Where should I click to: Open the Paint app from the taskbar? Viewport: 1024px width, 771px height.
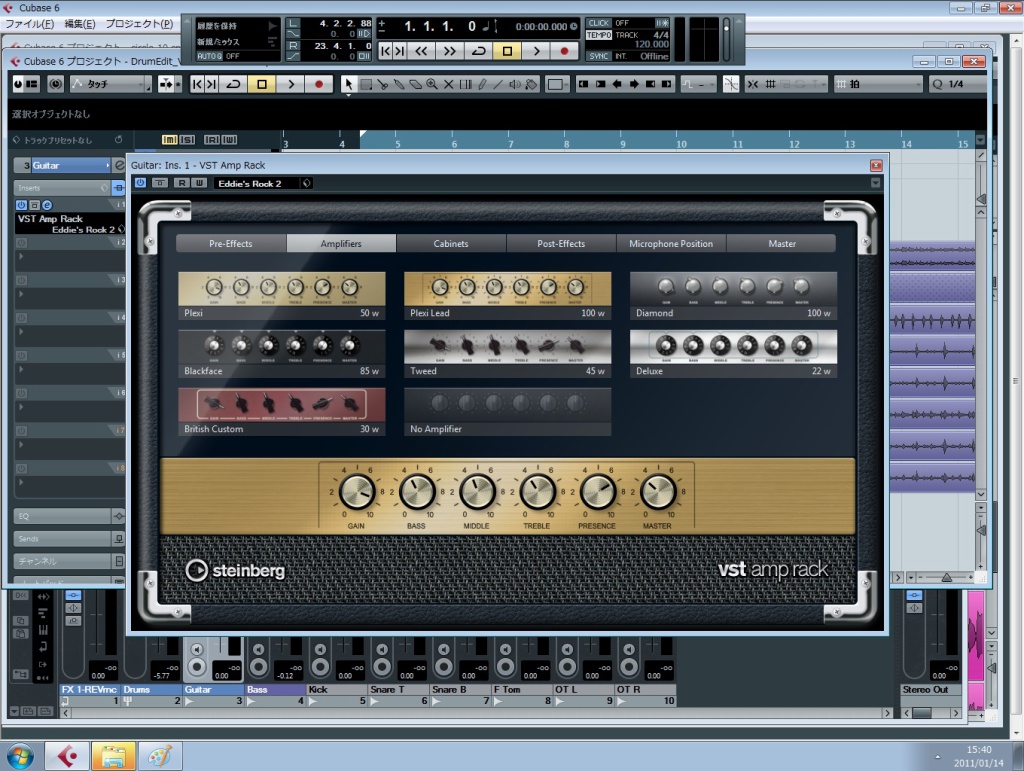point(160,755)
